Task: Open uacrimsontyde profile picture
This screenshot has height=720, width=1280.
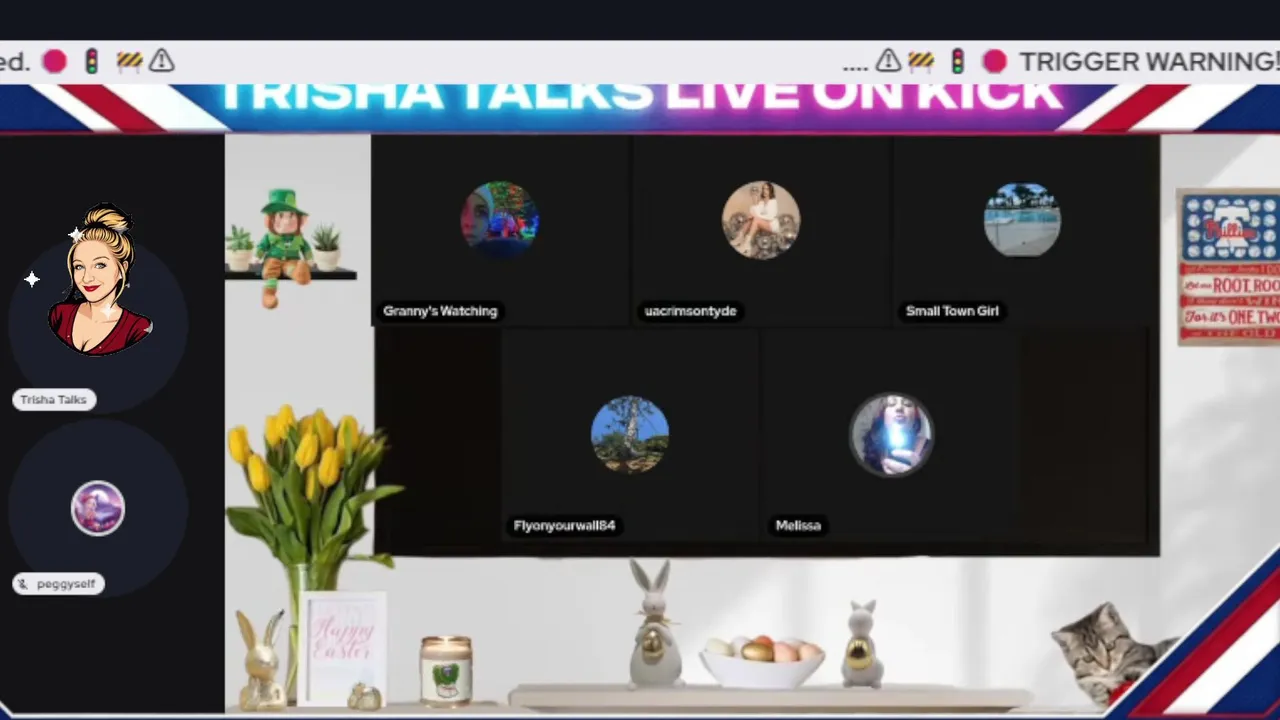Action: tap(760, 220)
